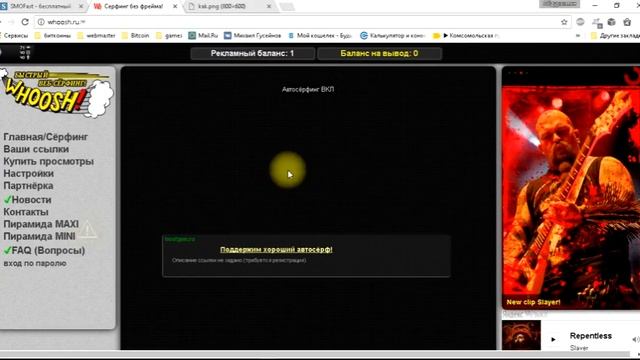Screen dimensions: 640x360
Task: Open the Другие закладки folder
Action: [615, 36]
